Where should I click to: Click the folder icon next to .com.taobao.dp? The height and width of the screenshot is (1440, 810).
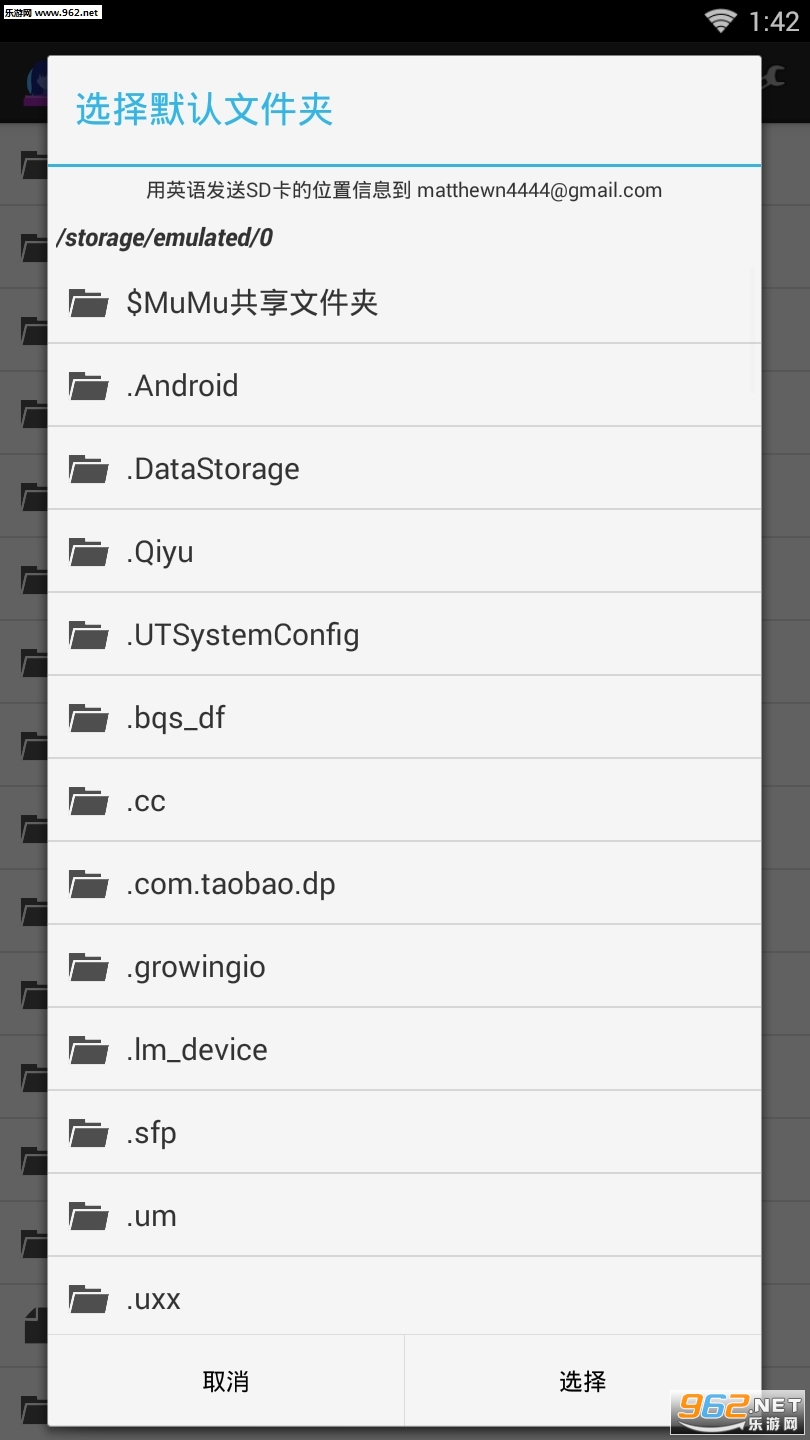[x=89, y=883]
